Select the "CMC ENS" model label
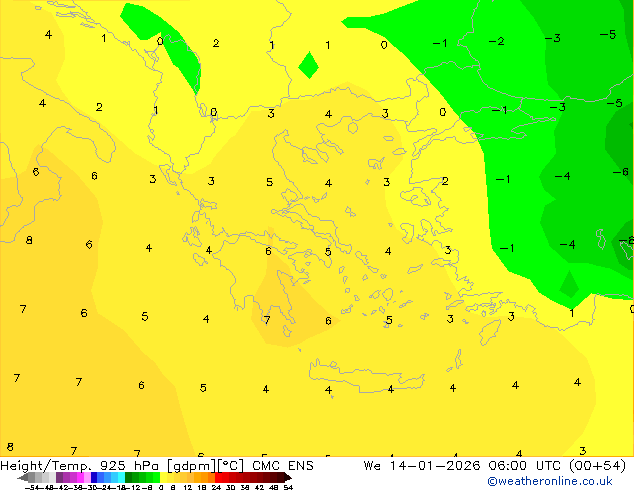The width and height of the screenshot is (634, 490). (283, 466)
